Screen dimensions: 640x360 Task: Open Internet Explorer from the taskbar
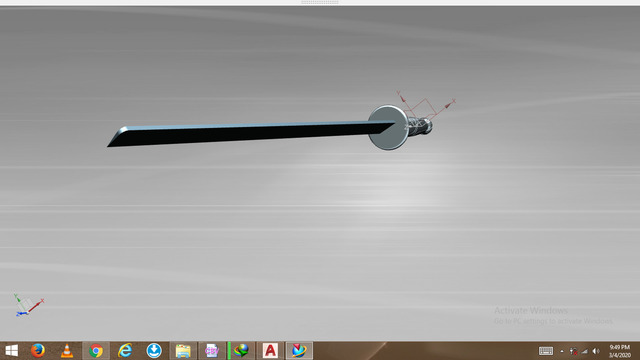125,351
